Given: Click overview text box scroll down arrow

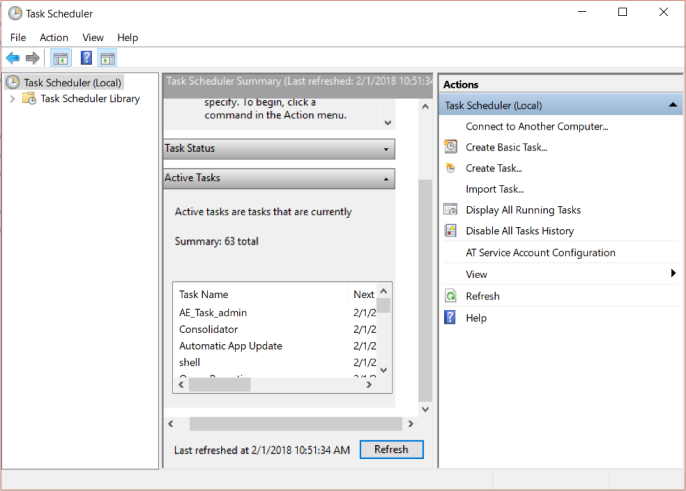Looking at the screenshot, I should (388, 123).
